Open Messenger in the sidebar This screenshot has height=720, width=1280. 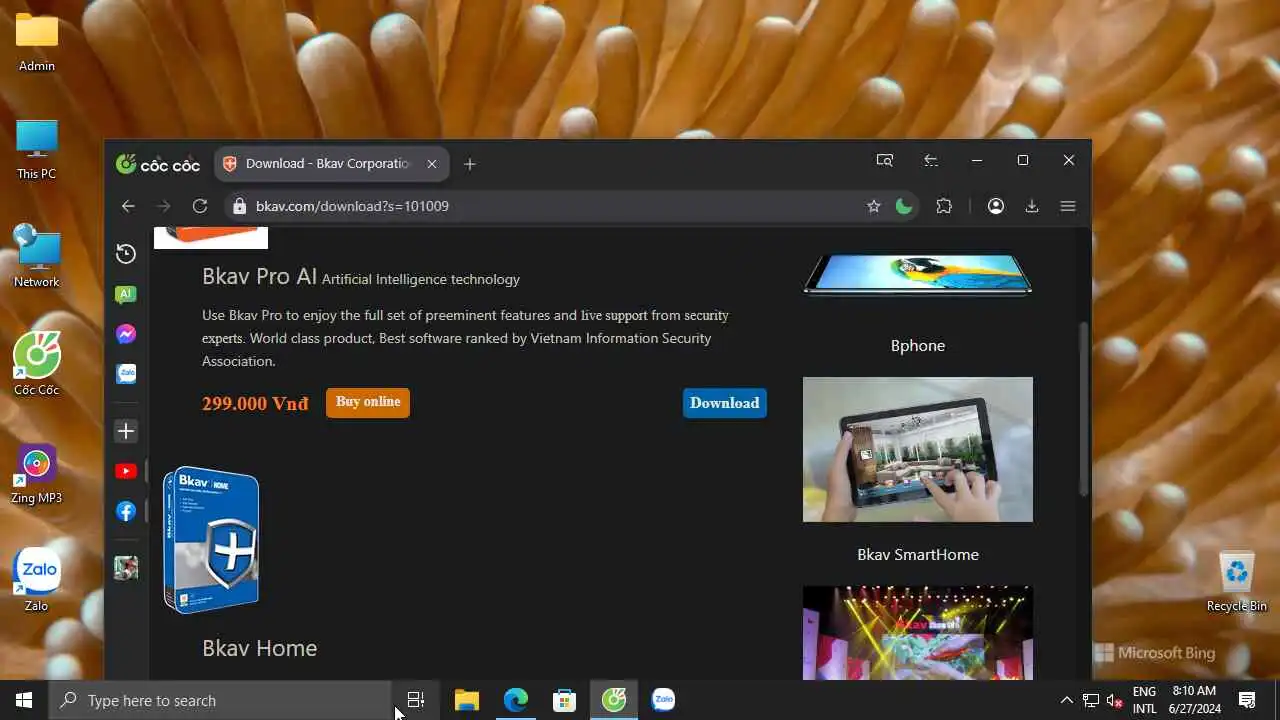126,334
